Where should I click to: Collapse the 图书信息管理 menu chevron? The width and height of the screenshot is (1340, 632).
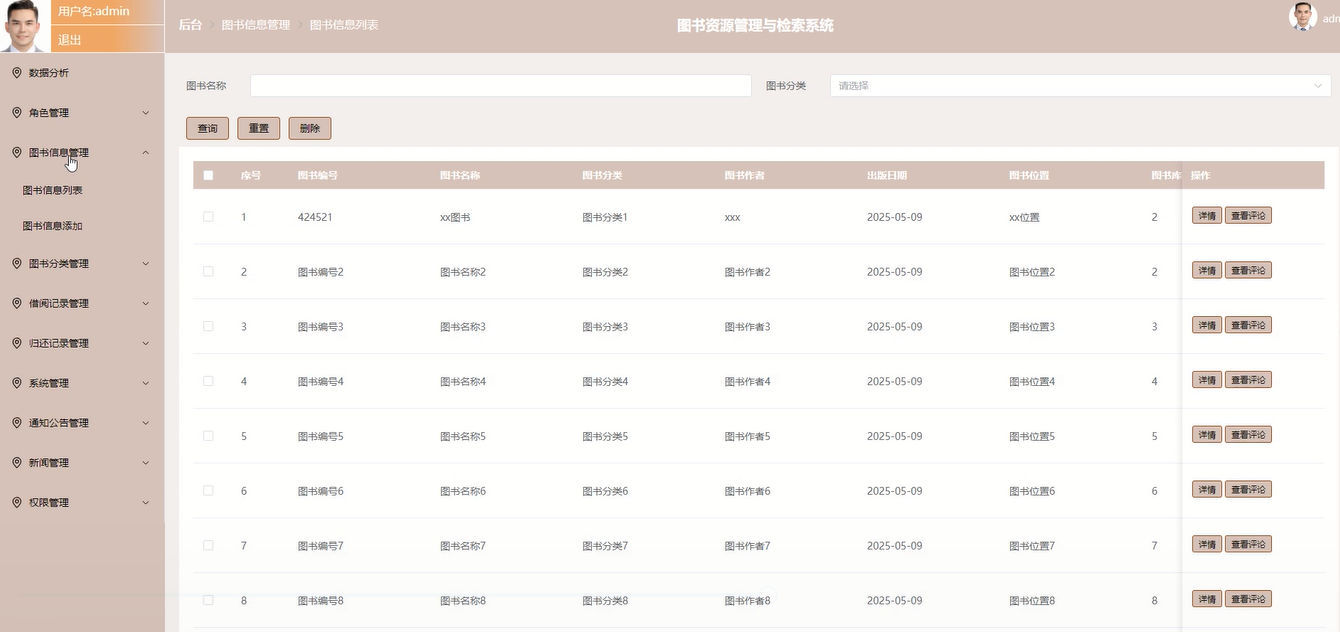click(x=146, y=153)
